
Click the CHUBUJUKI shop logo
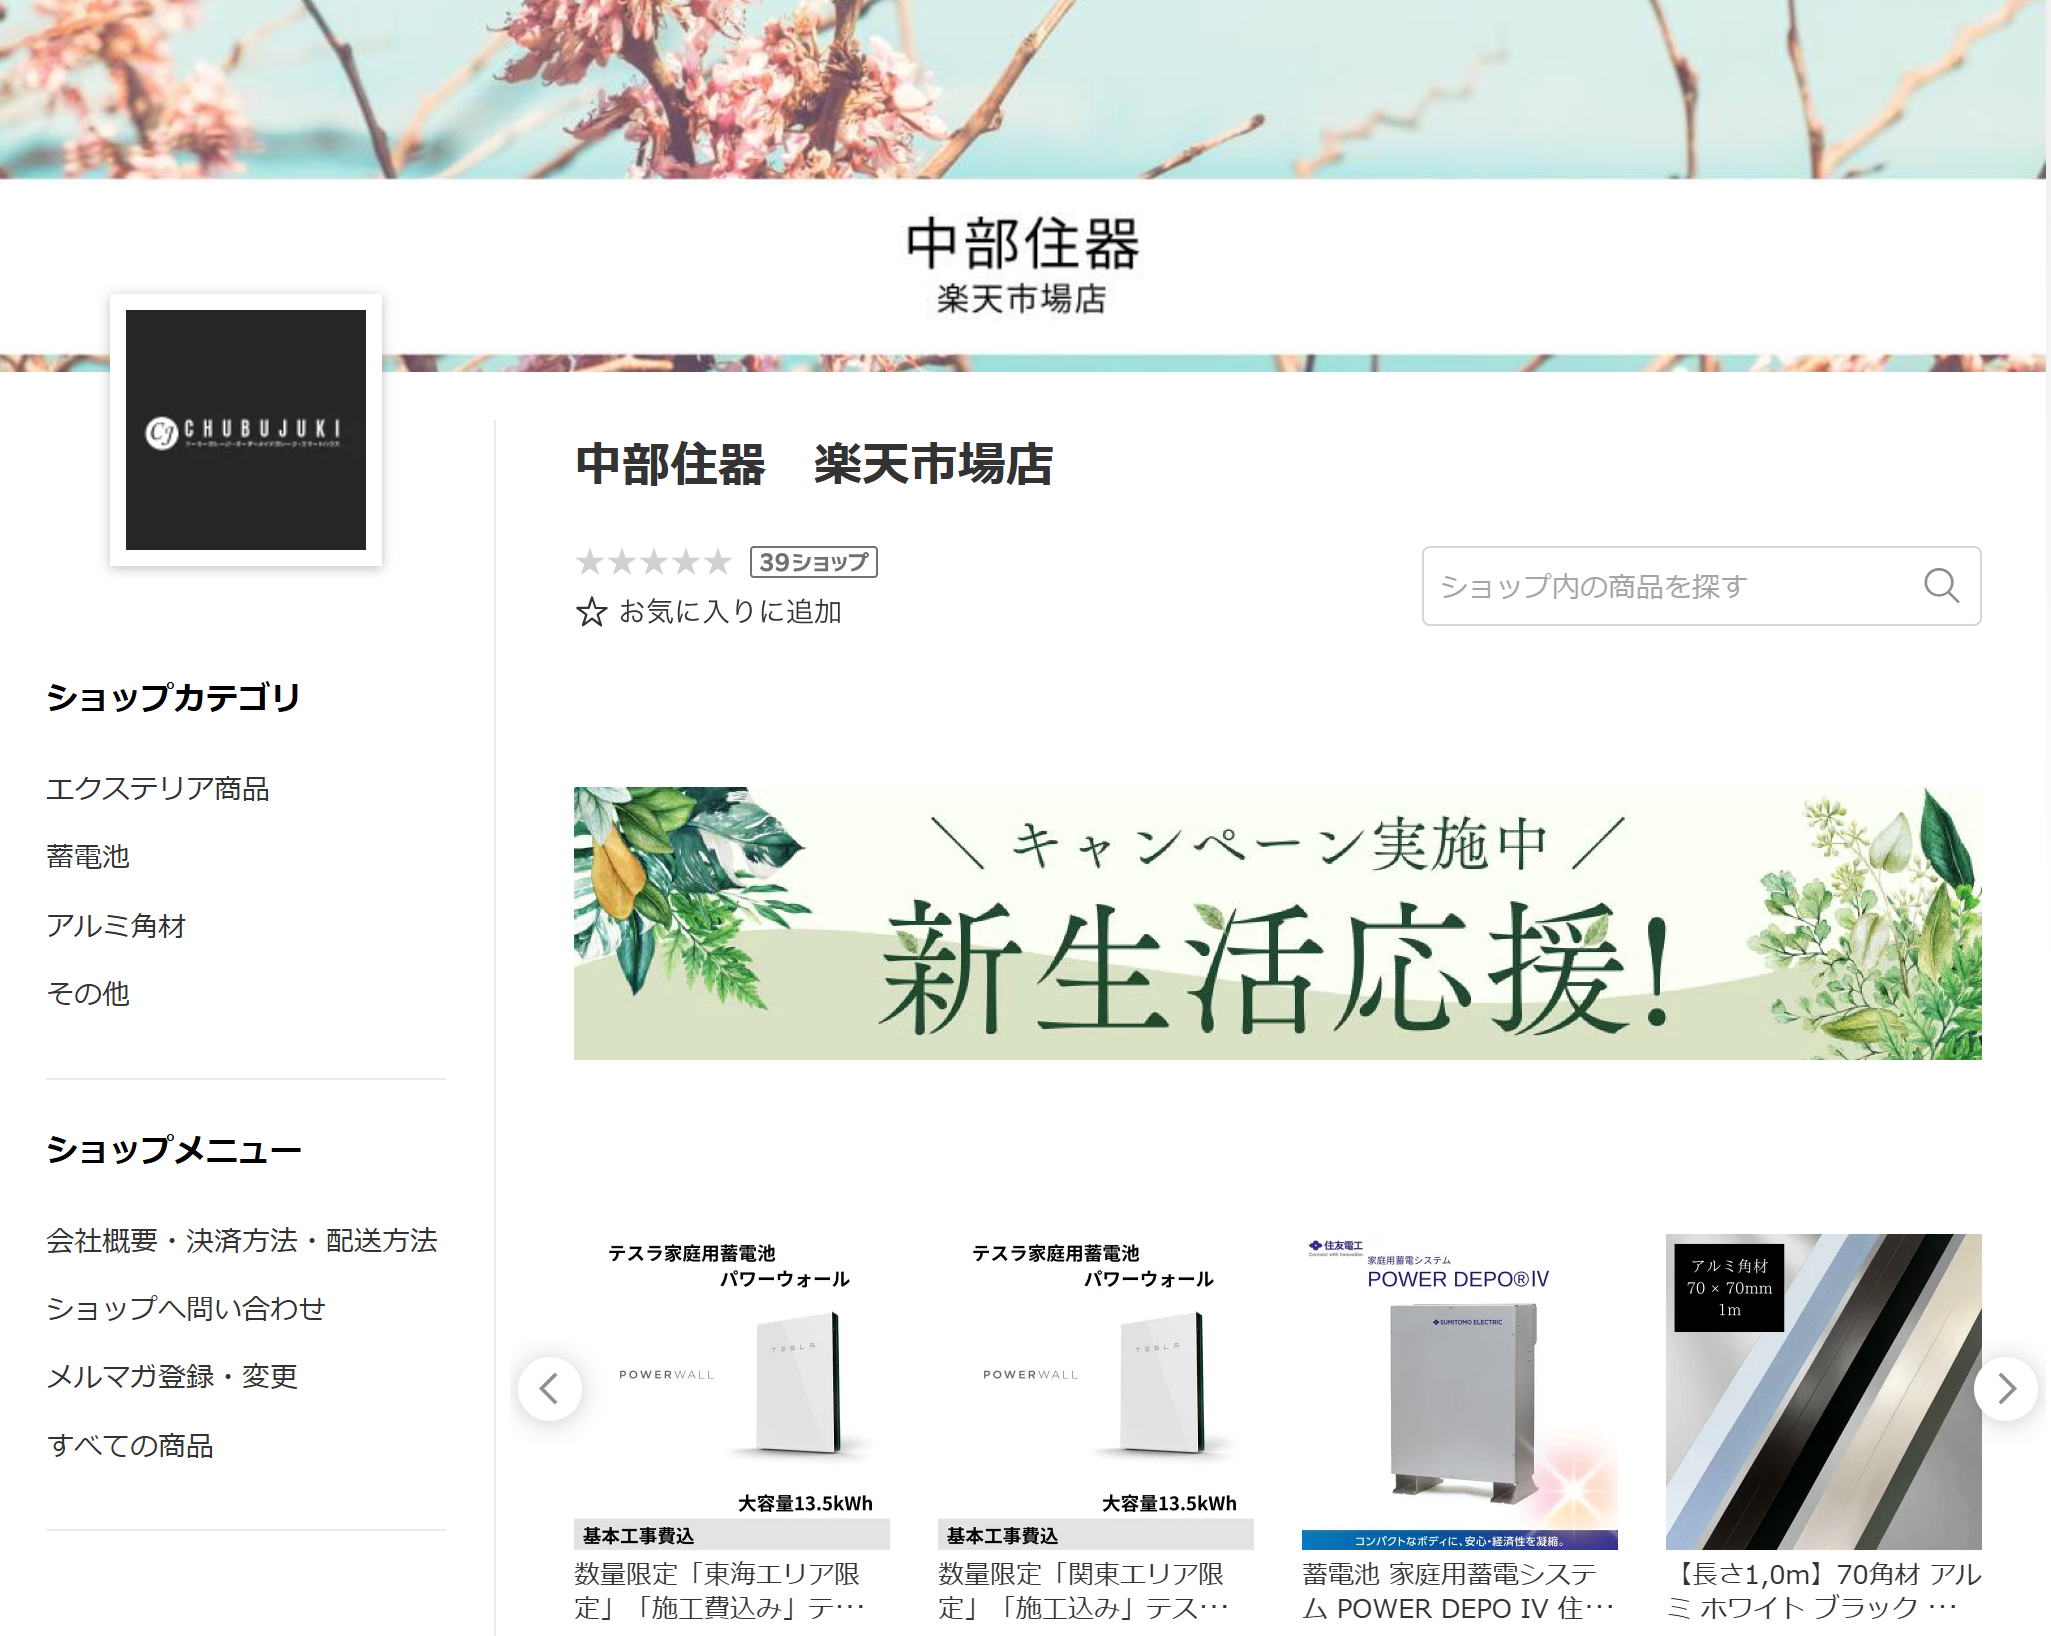(246, 430)
